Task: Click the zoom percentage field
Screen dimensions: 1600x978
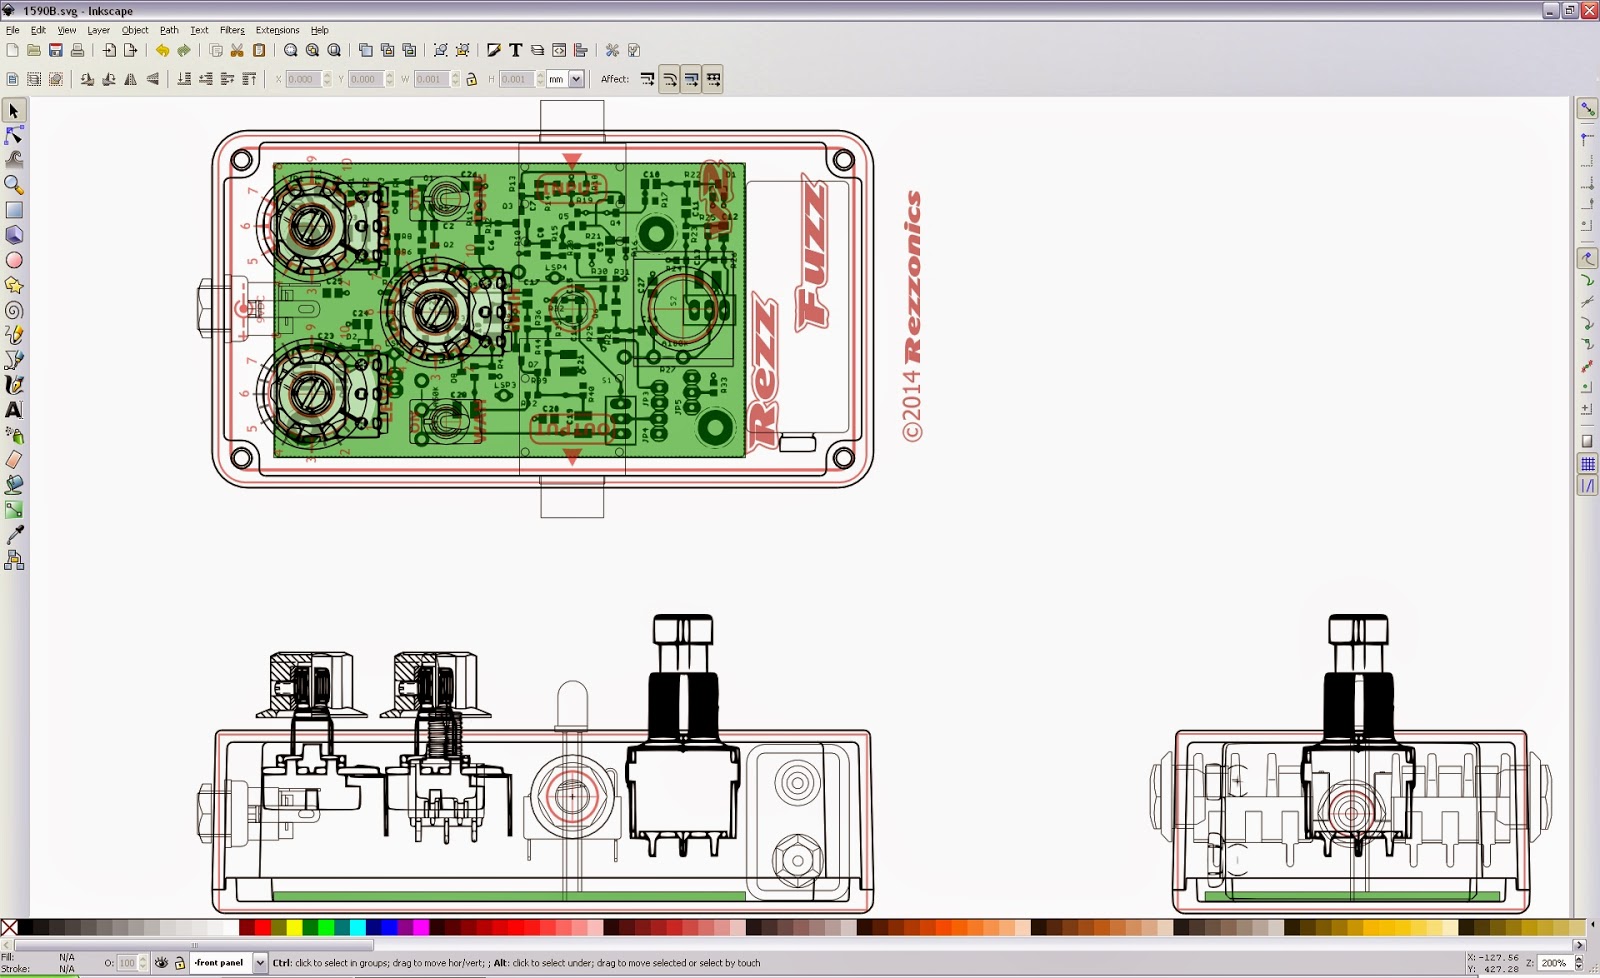Action: pos(1556,963)
